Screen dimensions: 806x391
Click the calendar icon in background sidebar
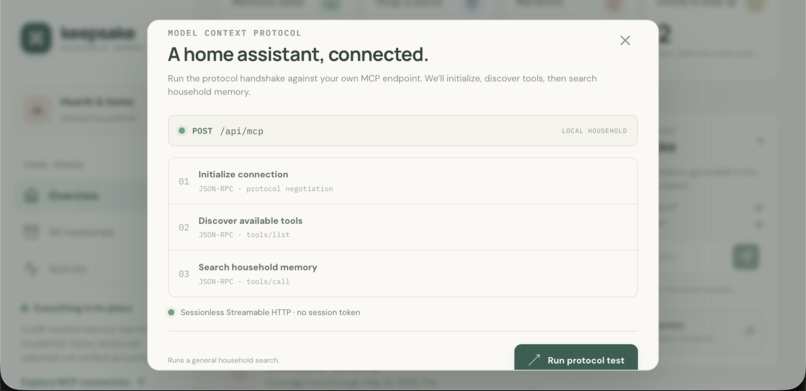[31, 232]
